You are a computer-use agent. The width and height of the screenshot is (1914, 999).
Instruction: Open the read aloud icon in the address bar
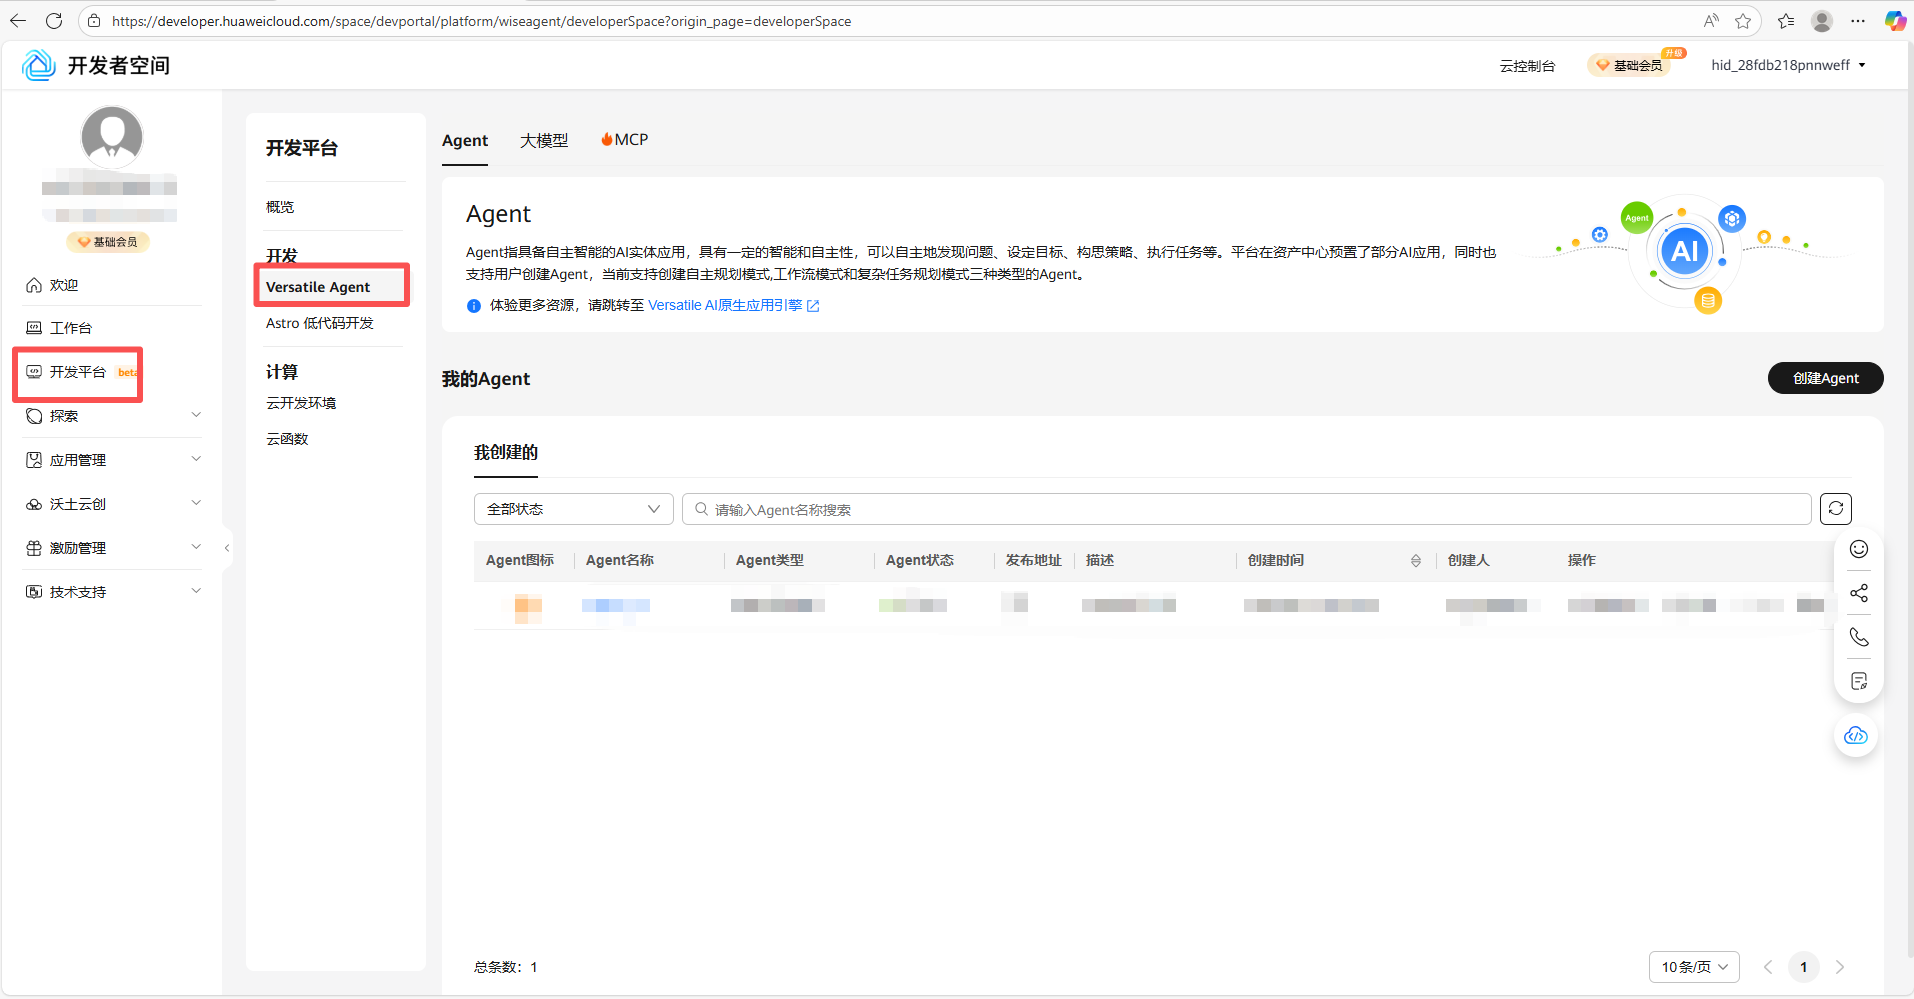[1712, 21]
